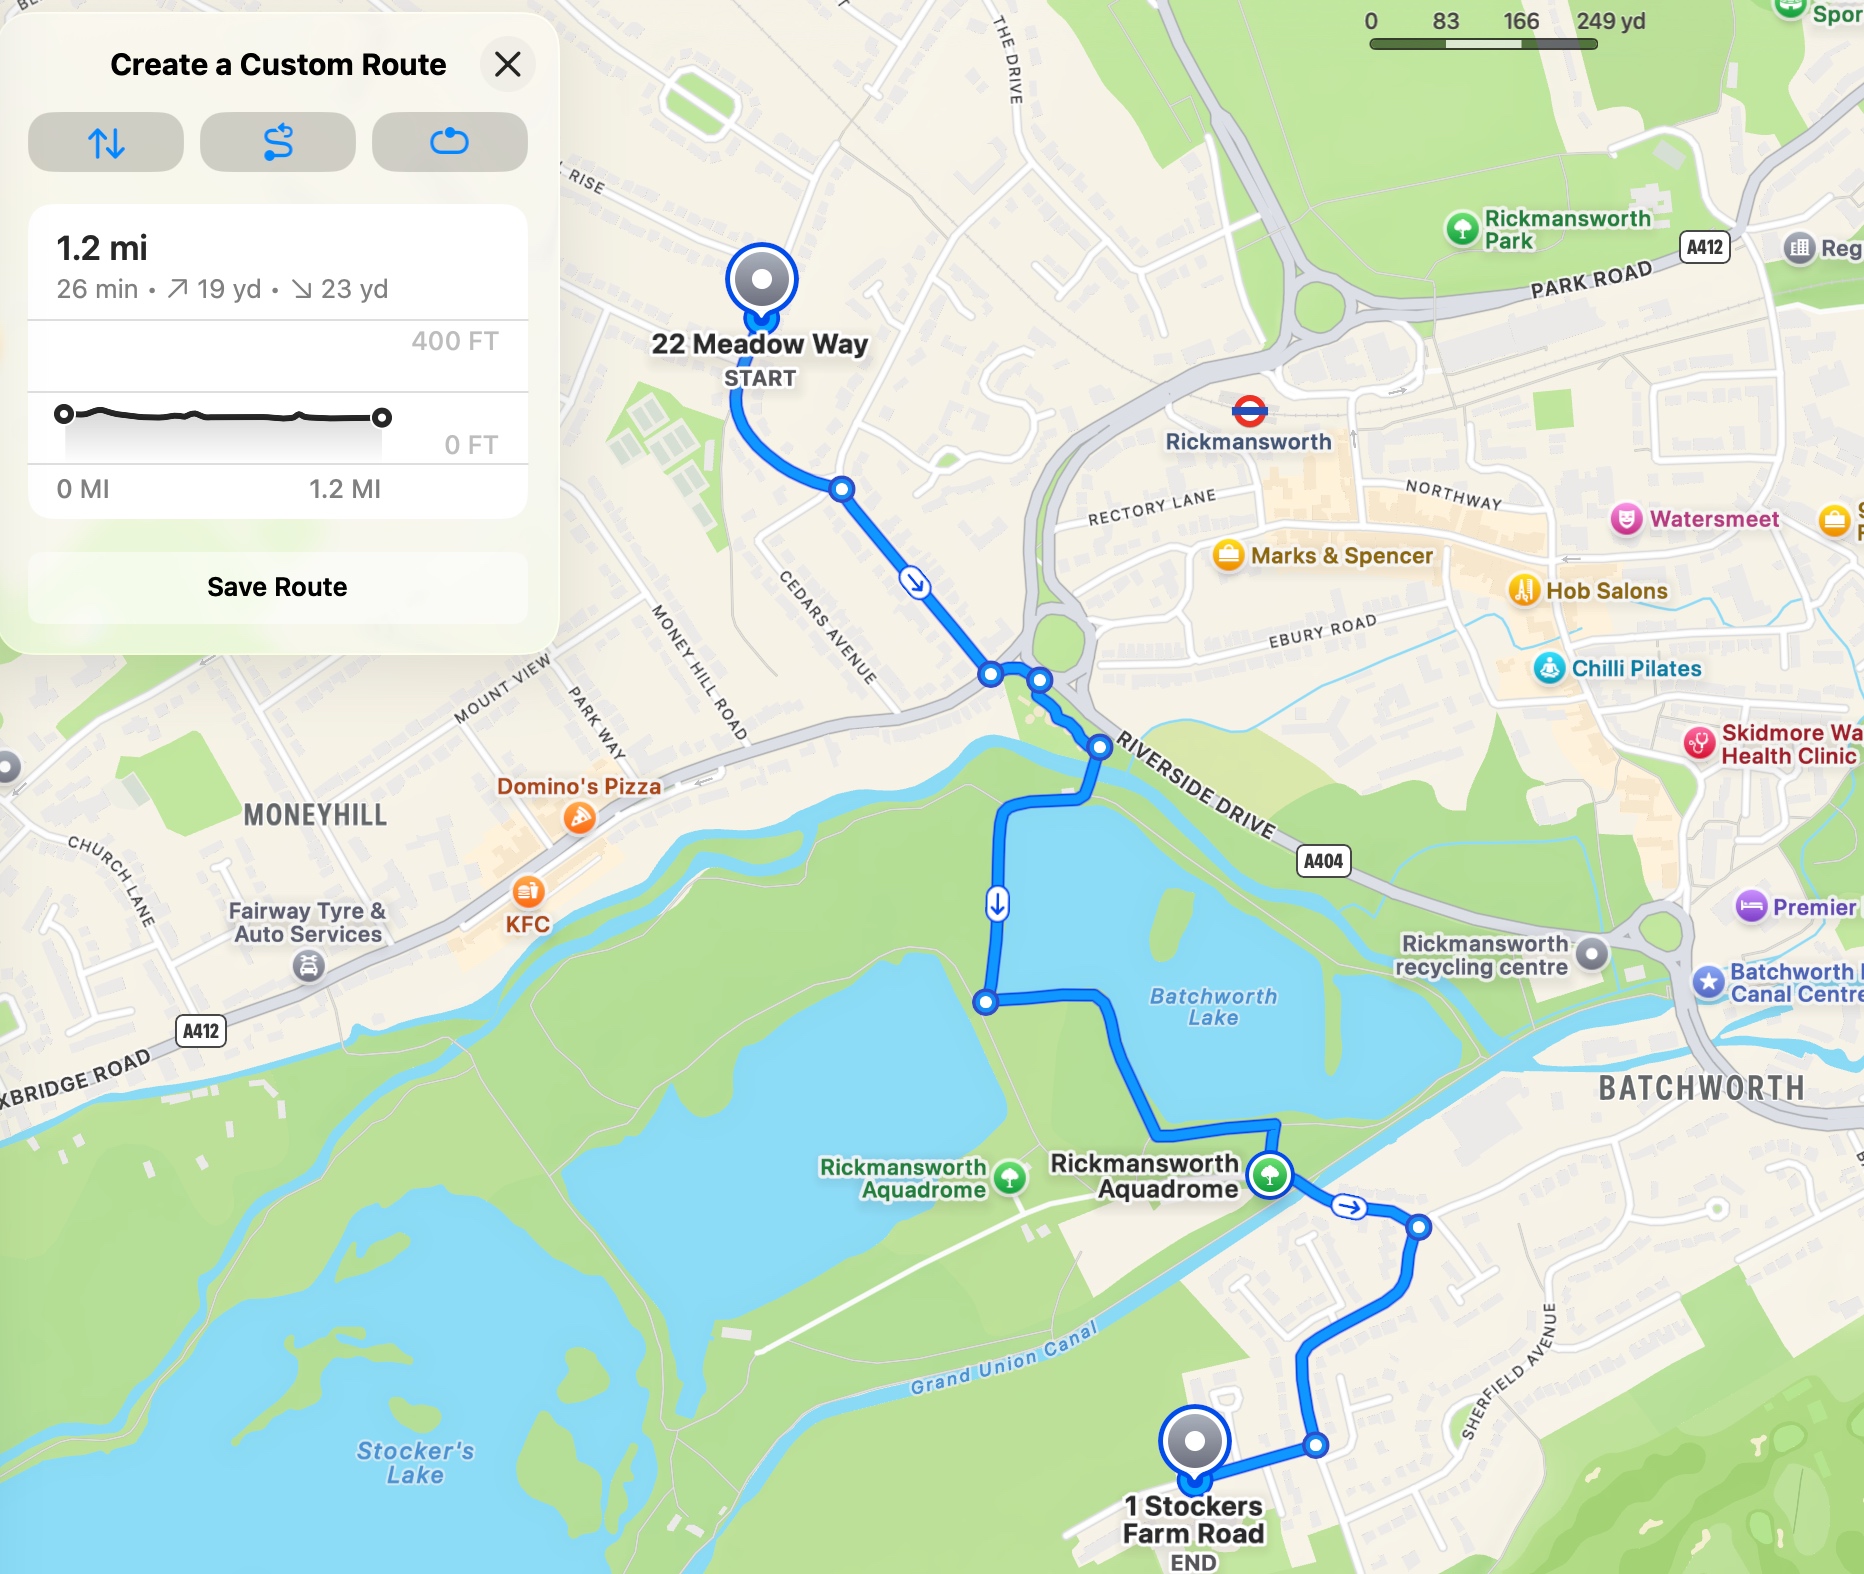The image size is (1864, 1574).
Task: Click the elevation profile end point
Action: (382, 418)
